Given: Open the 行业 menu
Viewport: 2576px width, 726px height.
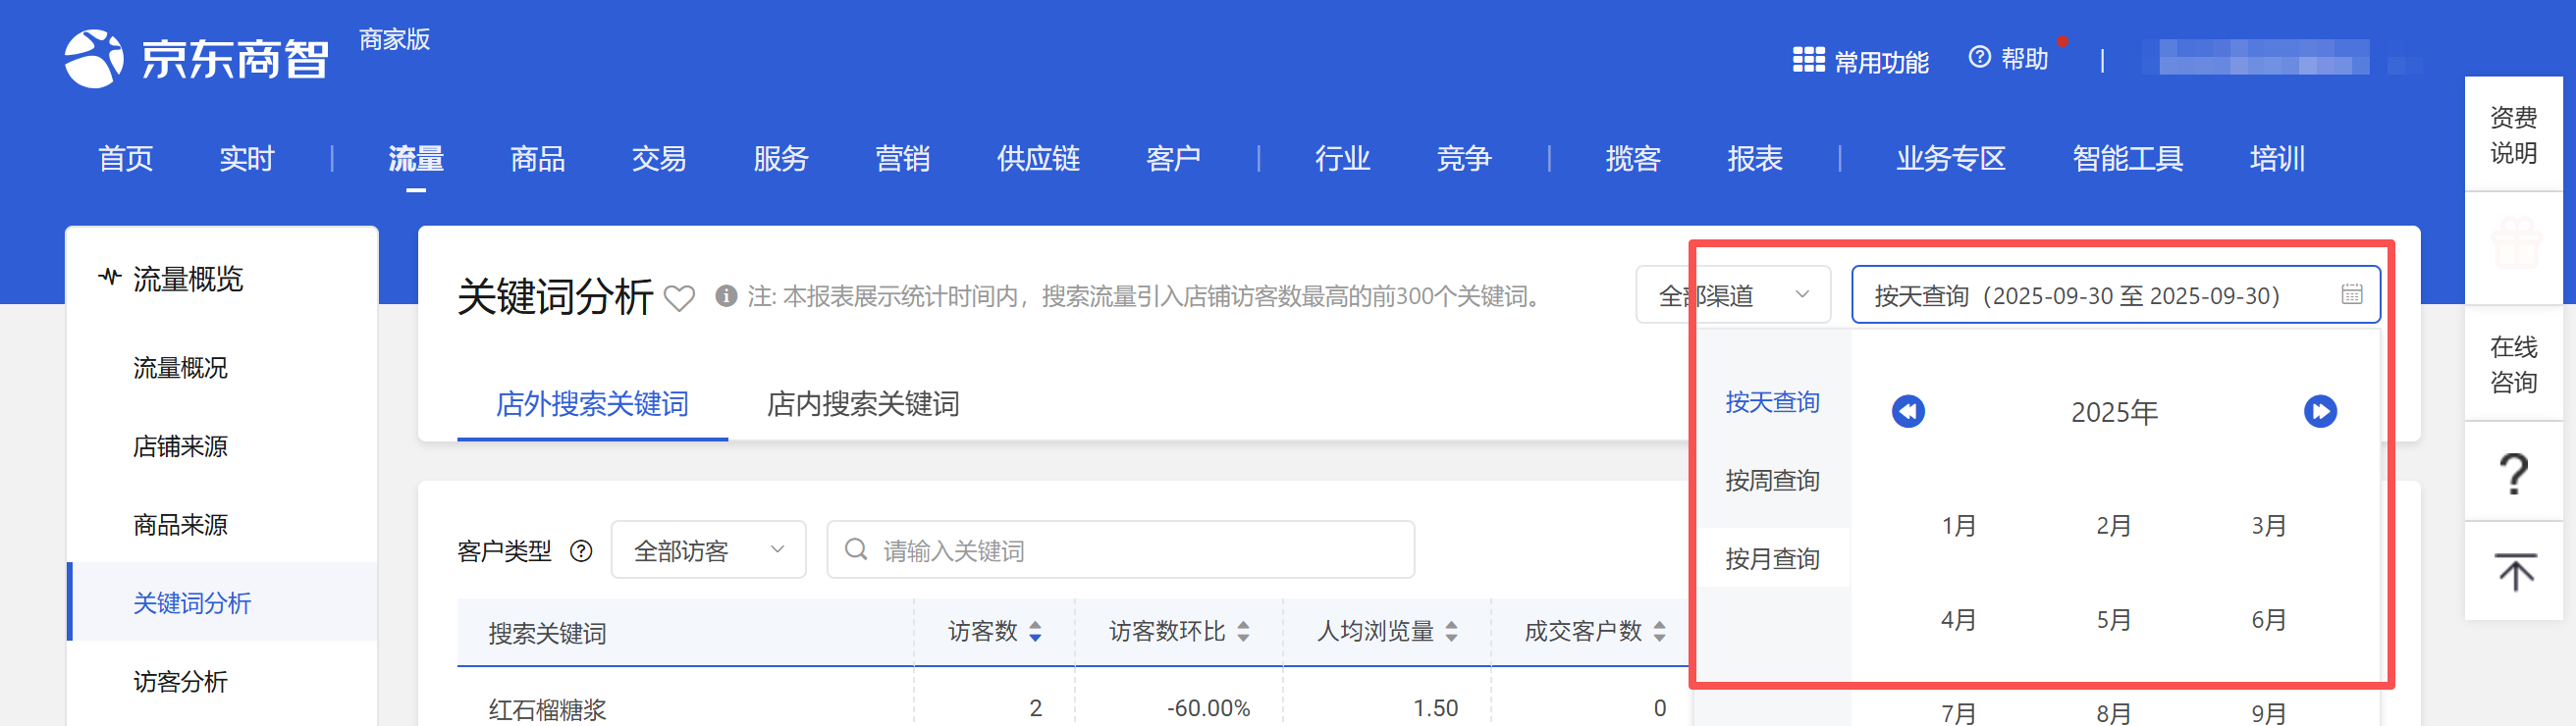Looking at the screenshot, I should tap(1343, 159).
